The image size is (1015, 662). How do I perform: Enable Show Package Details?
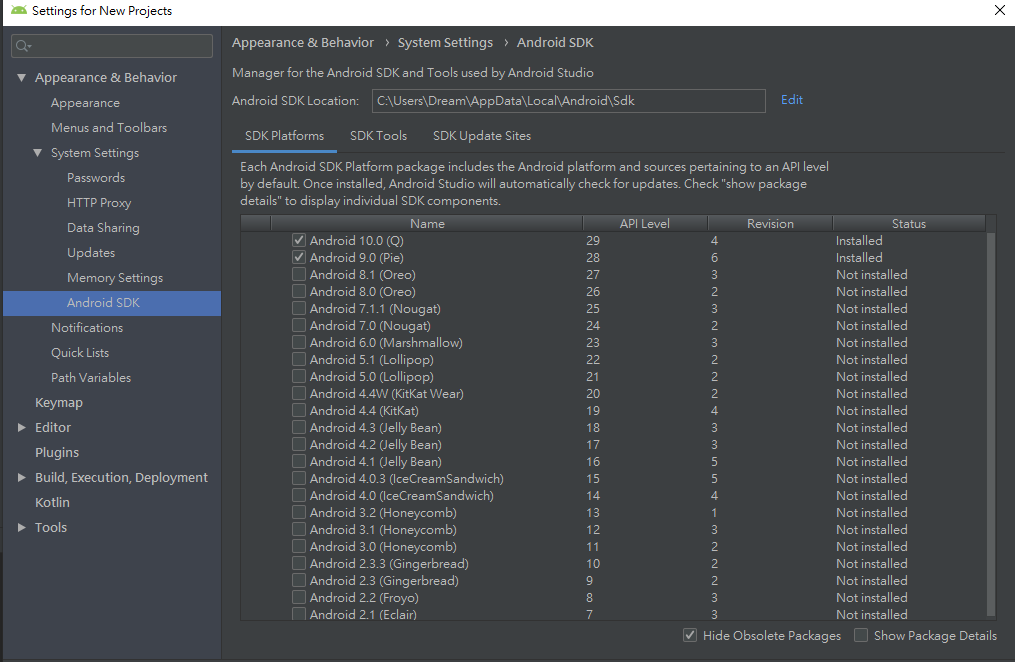coord(861,635)
